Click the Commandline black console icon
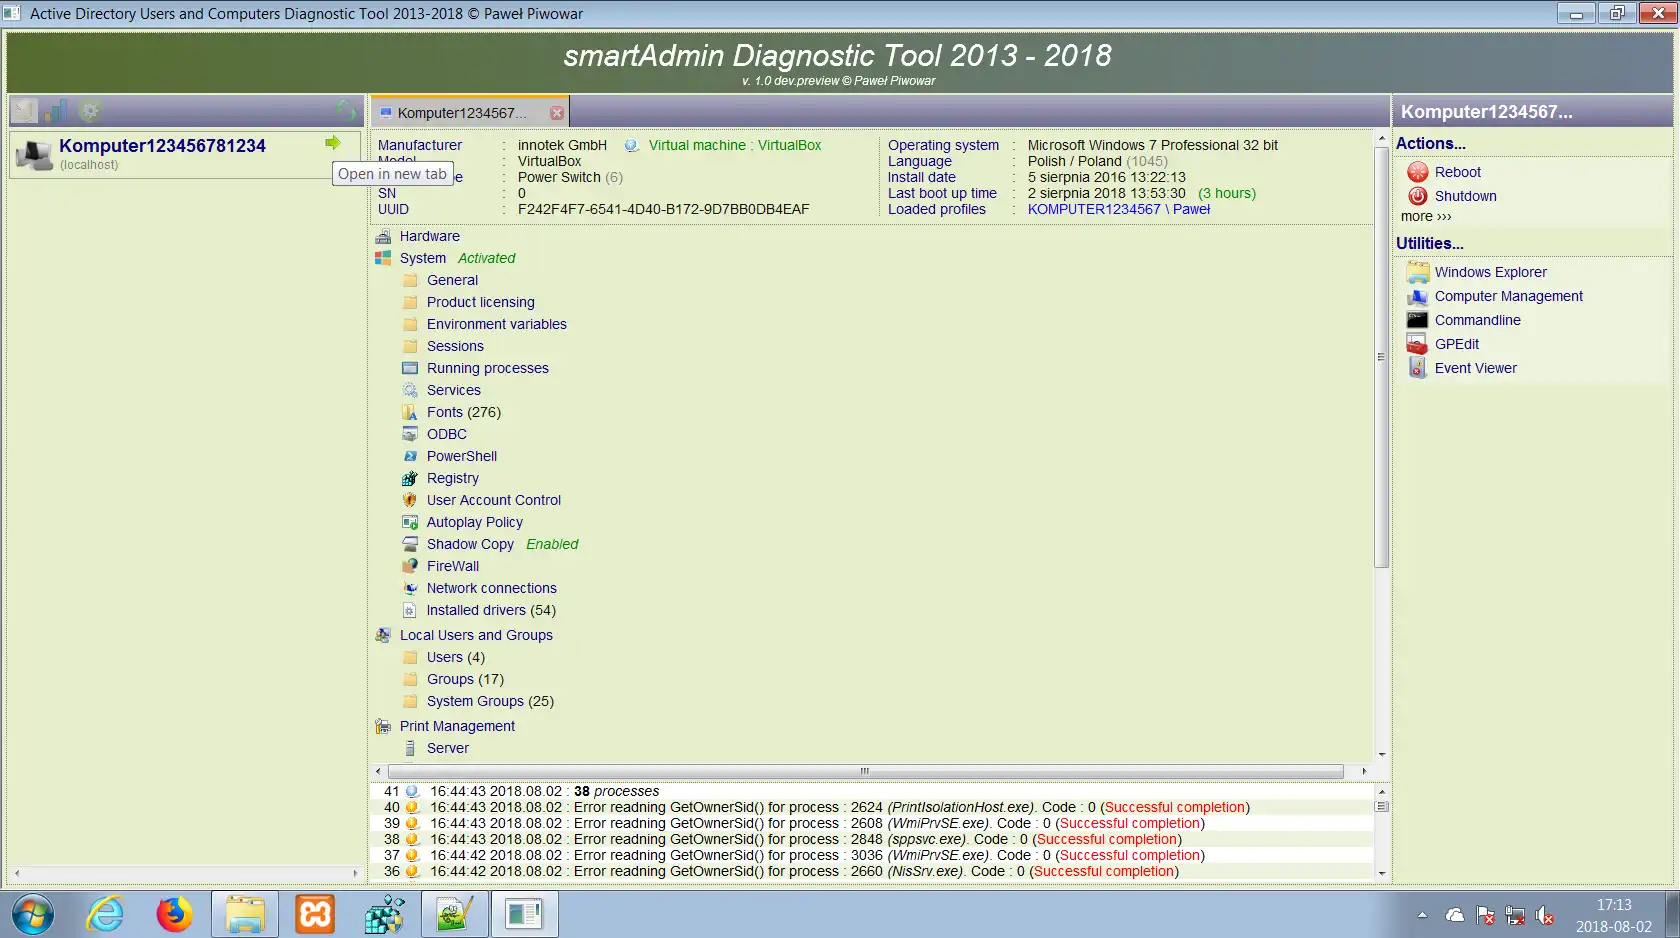Image resolution: width=1680 pixels, height=938 pixels. click(1417, 320)
